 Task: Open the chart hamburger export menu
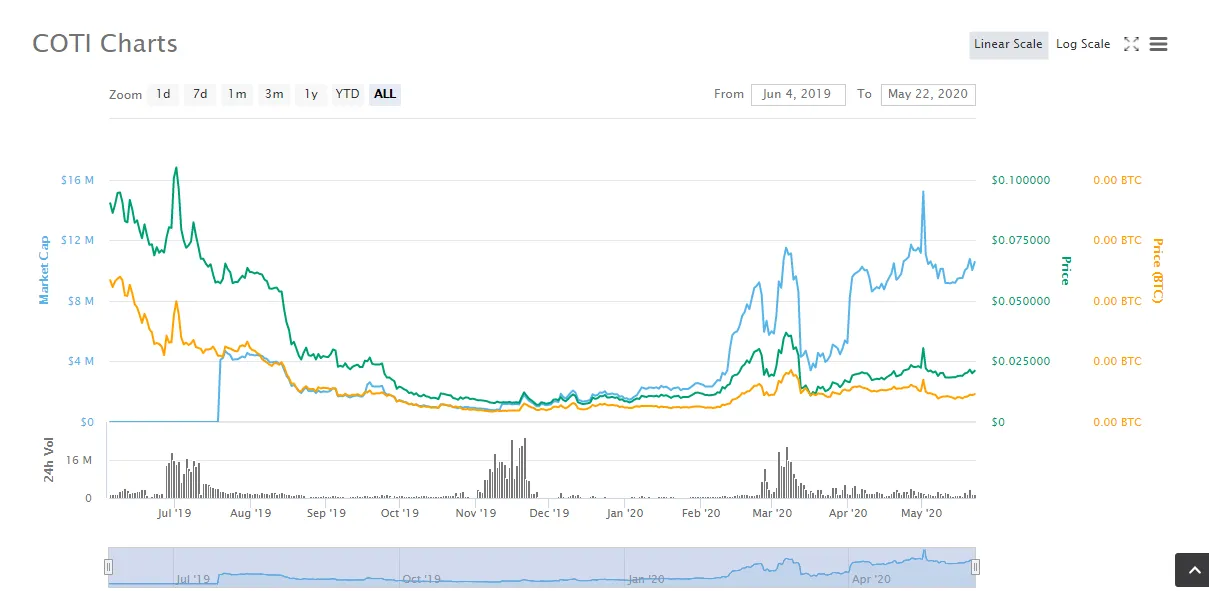pos(1159,44)
